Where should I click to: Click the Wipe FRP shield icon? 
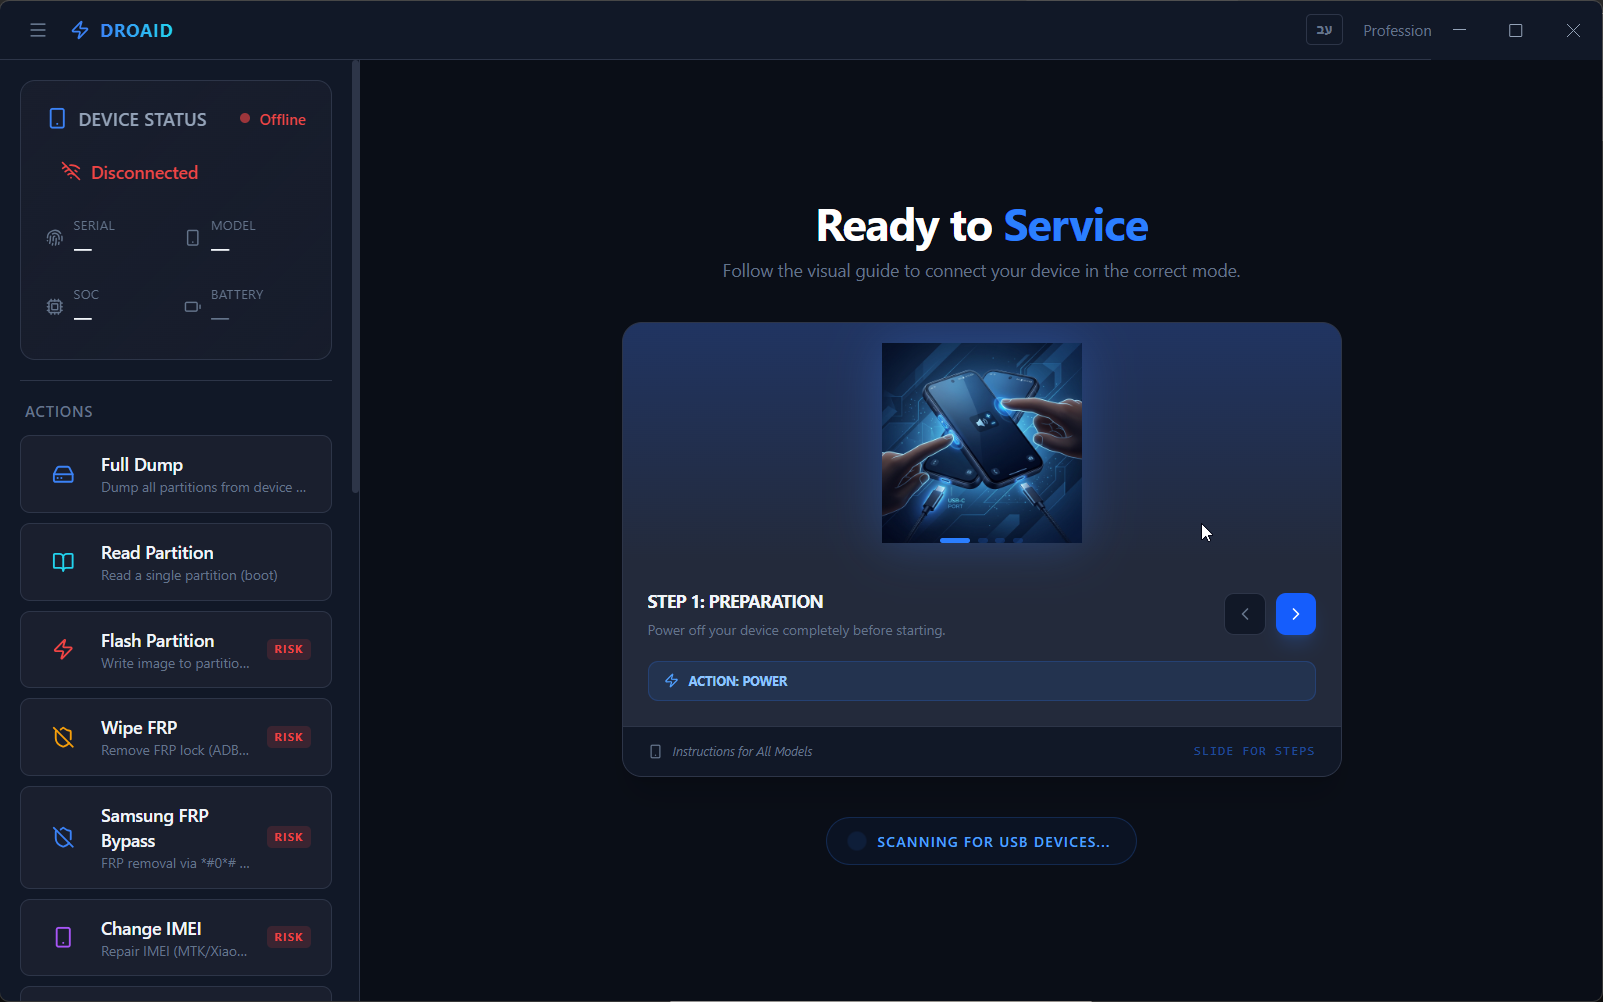tap(63, 737)
